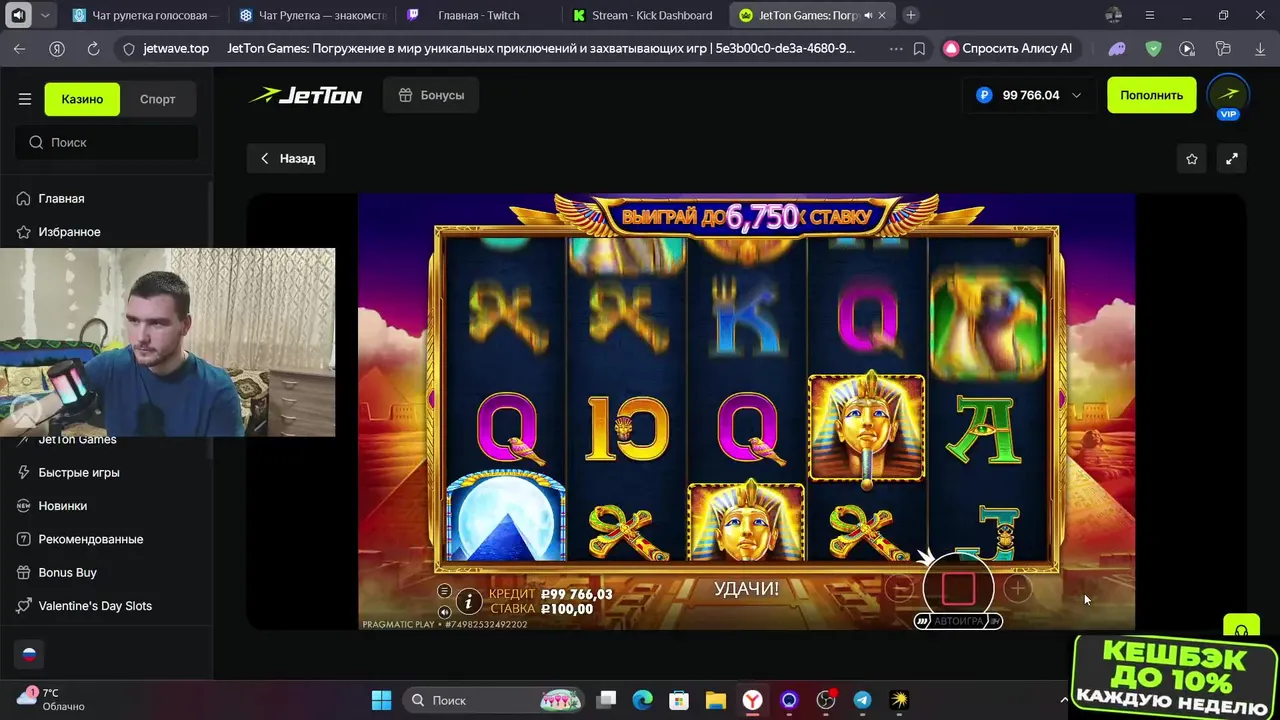Click the Пополнить deposit button
The image size is (1280, 720).
pyautogui.click(x=1151, y=95)
